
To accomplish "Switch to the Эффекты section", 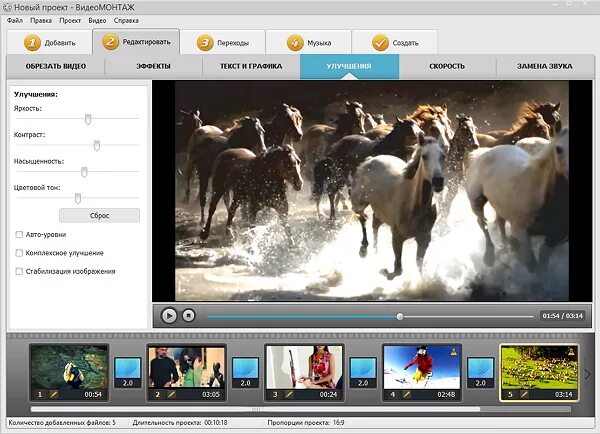I will [x=153, y=66].
